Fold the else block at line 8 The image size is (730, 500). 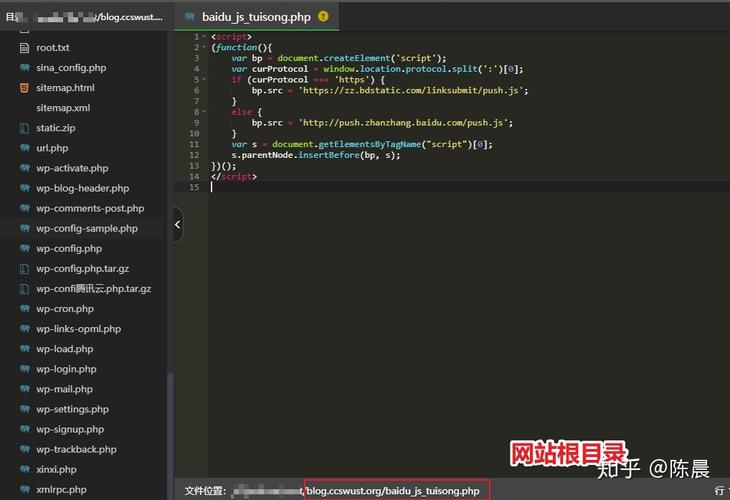pos(204,112)
